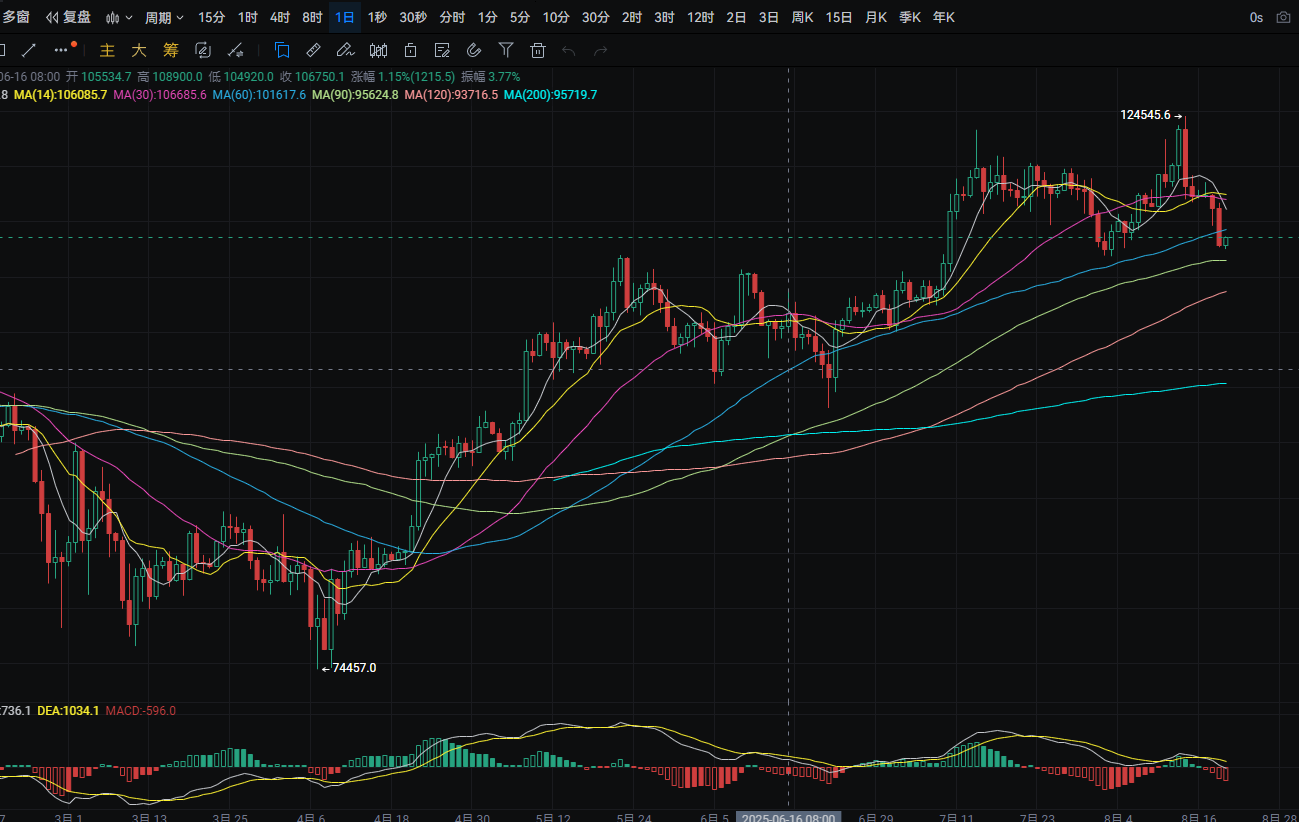The image size is (1299, 822).
Task: Toggle the 筹 chip distribution button
Action: [171, 50]
